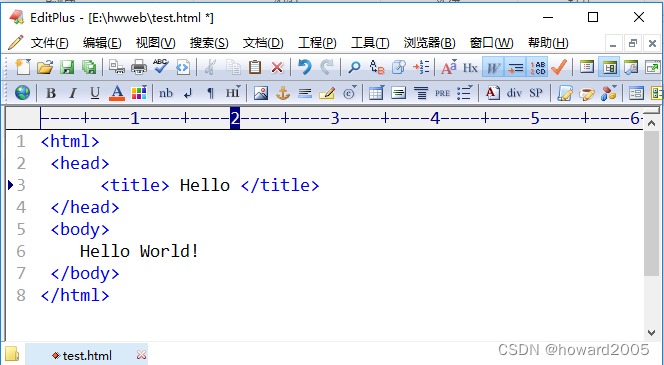Open the 搜索(S) menu
This screenshot has width=664, height=365.
pyautogui.click(x=209, y=43)
